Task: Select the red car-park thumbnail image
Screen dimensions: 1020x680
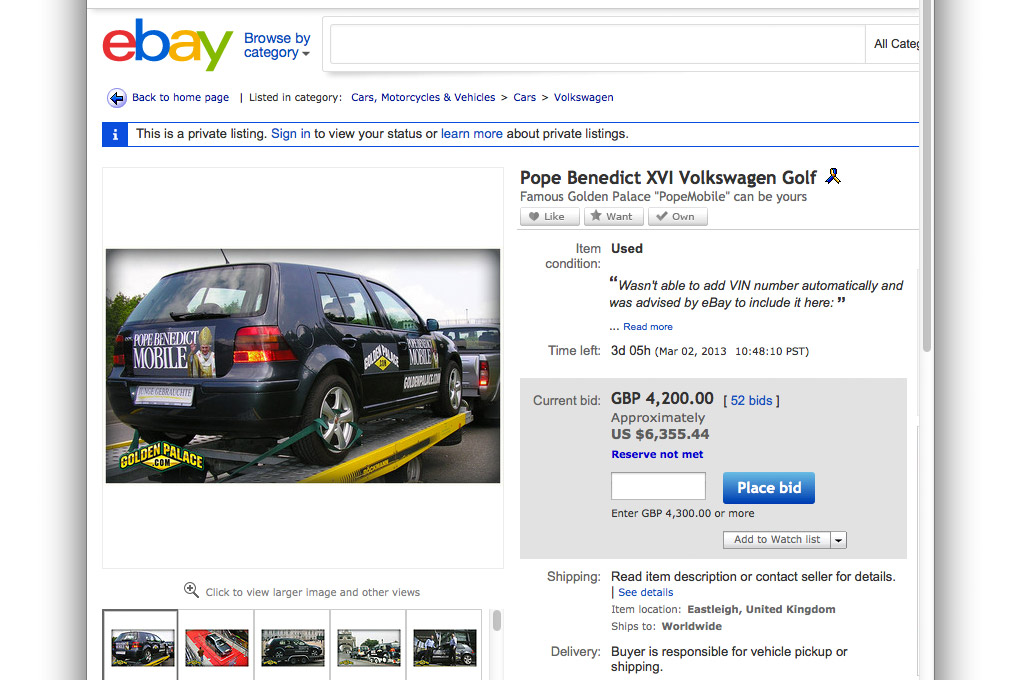Action: click(x=217, y=647)
